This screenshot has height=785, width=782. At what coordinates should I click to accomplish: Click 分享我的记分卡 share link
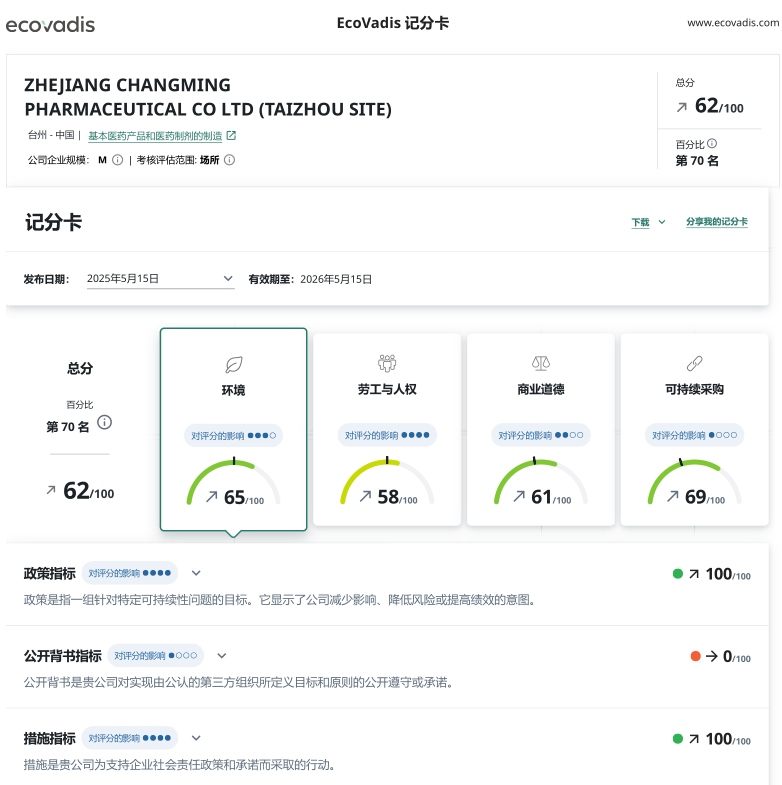717,222
